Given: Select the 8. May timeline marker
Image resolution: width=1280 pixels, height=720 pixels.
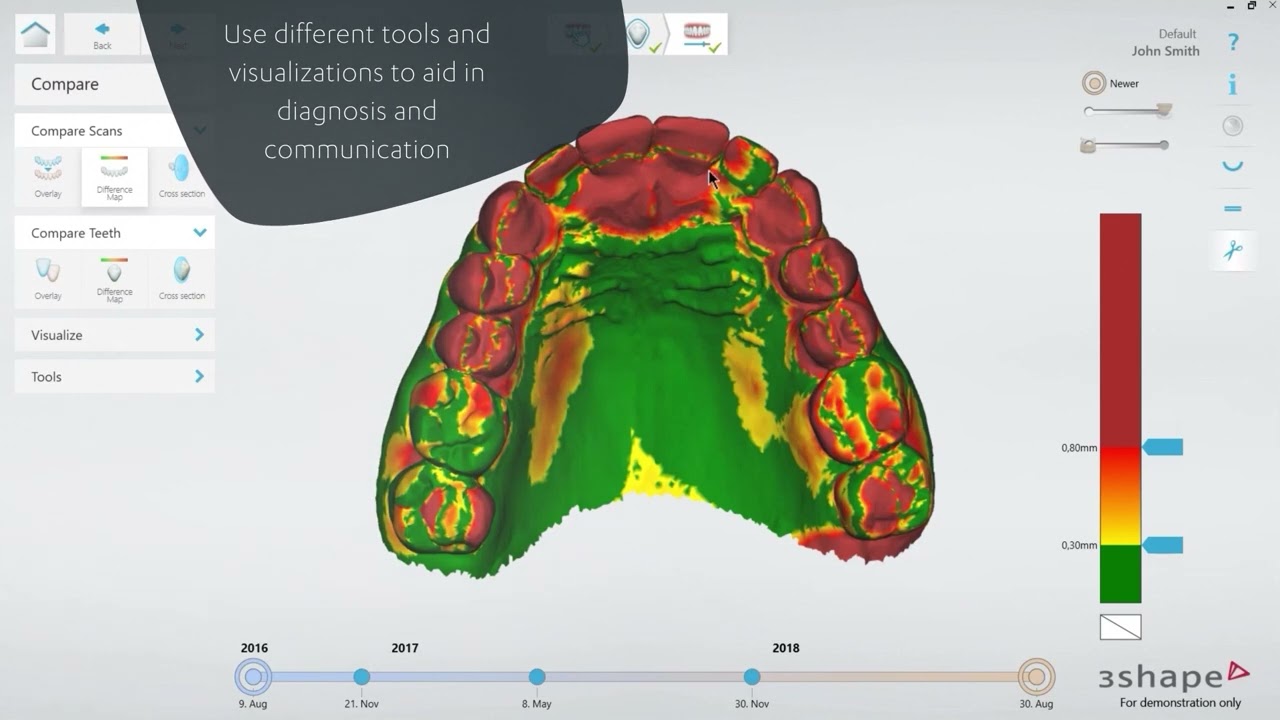Looking at the screenshot, I should (x=537, y=677).
